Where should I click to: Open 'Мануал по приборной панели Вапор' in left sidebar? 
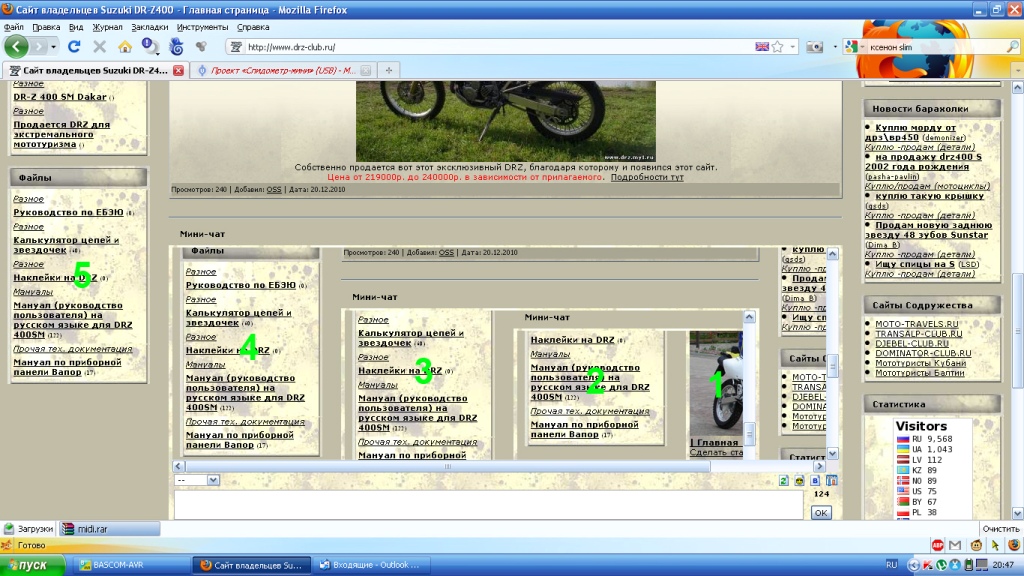(x=67, y=367)
